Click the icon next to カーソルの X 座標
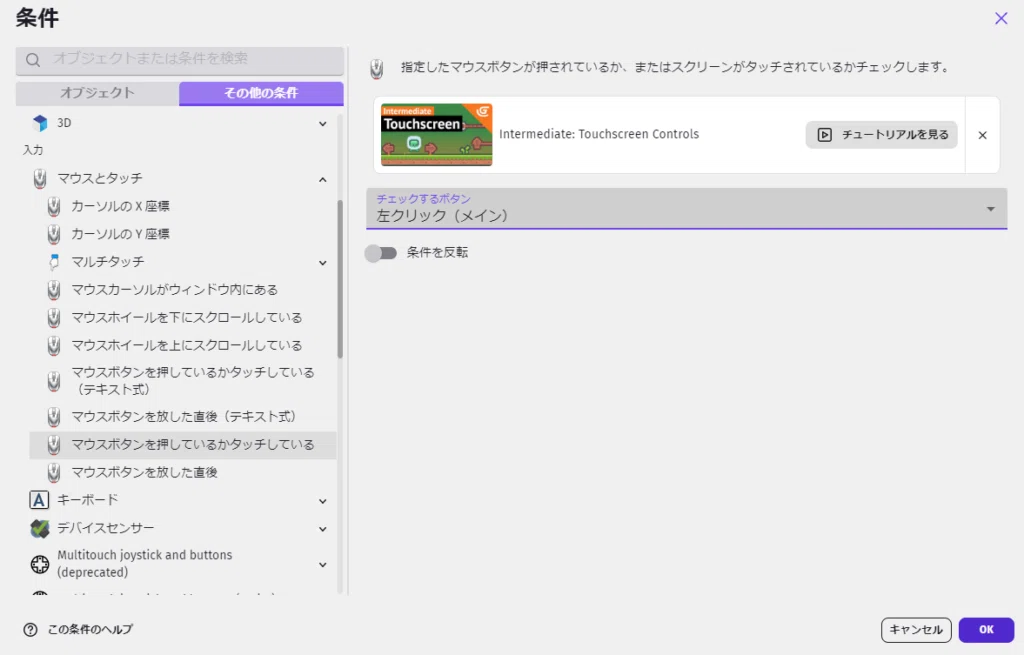Screen dimensions: 1024x655 [54, 206]
